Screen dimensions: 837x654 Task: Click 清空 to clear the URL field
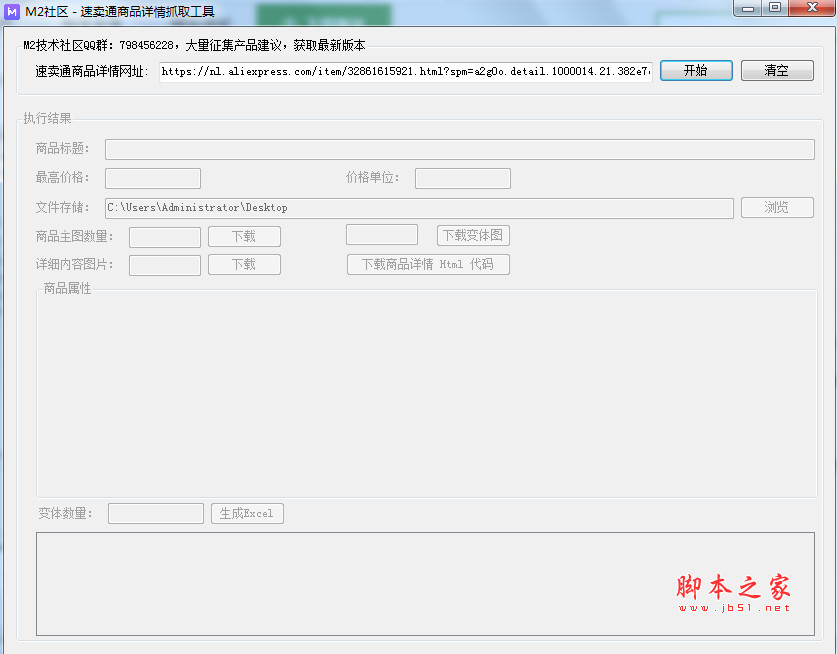point(777,70)
